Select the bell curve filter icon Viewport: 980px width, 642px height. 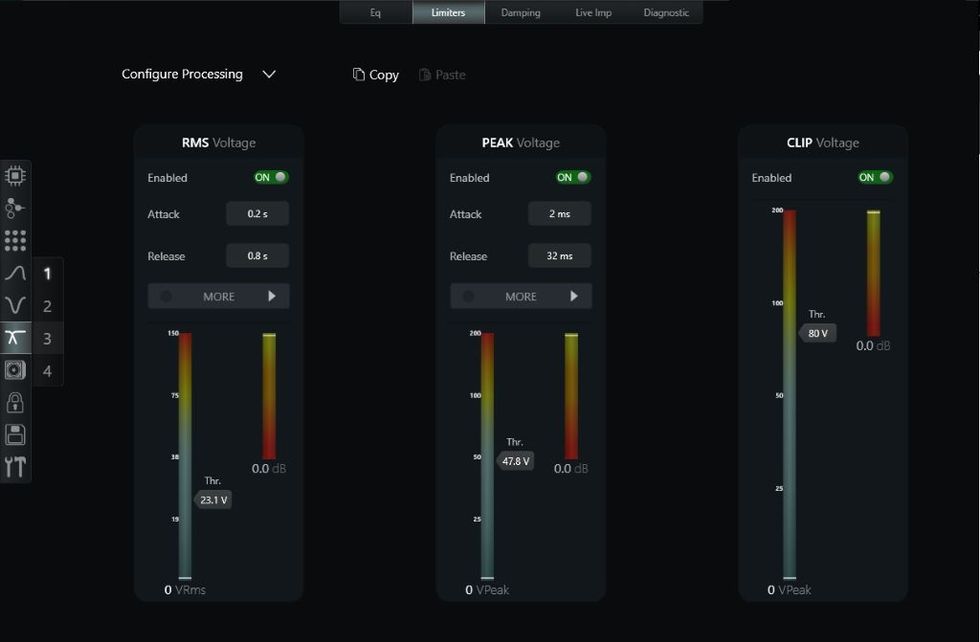[15, 273]
